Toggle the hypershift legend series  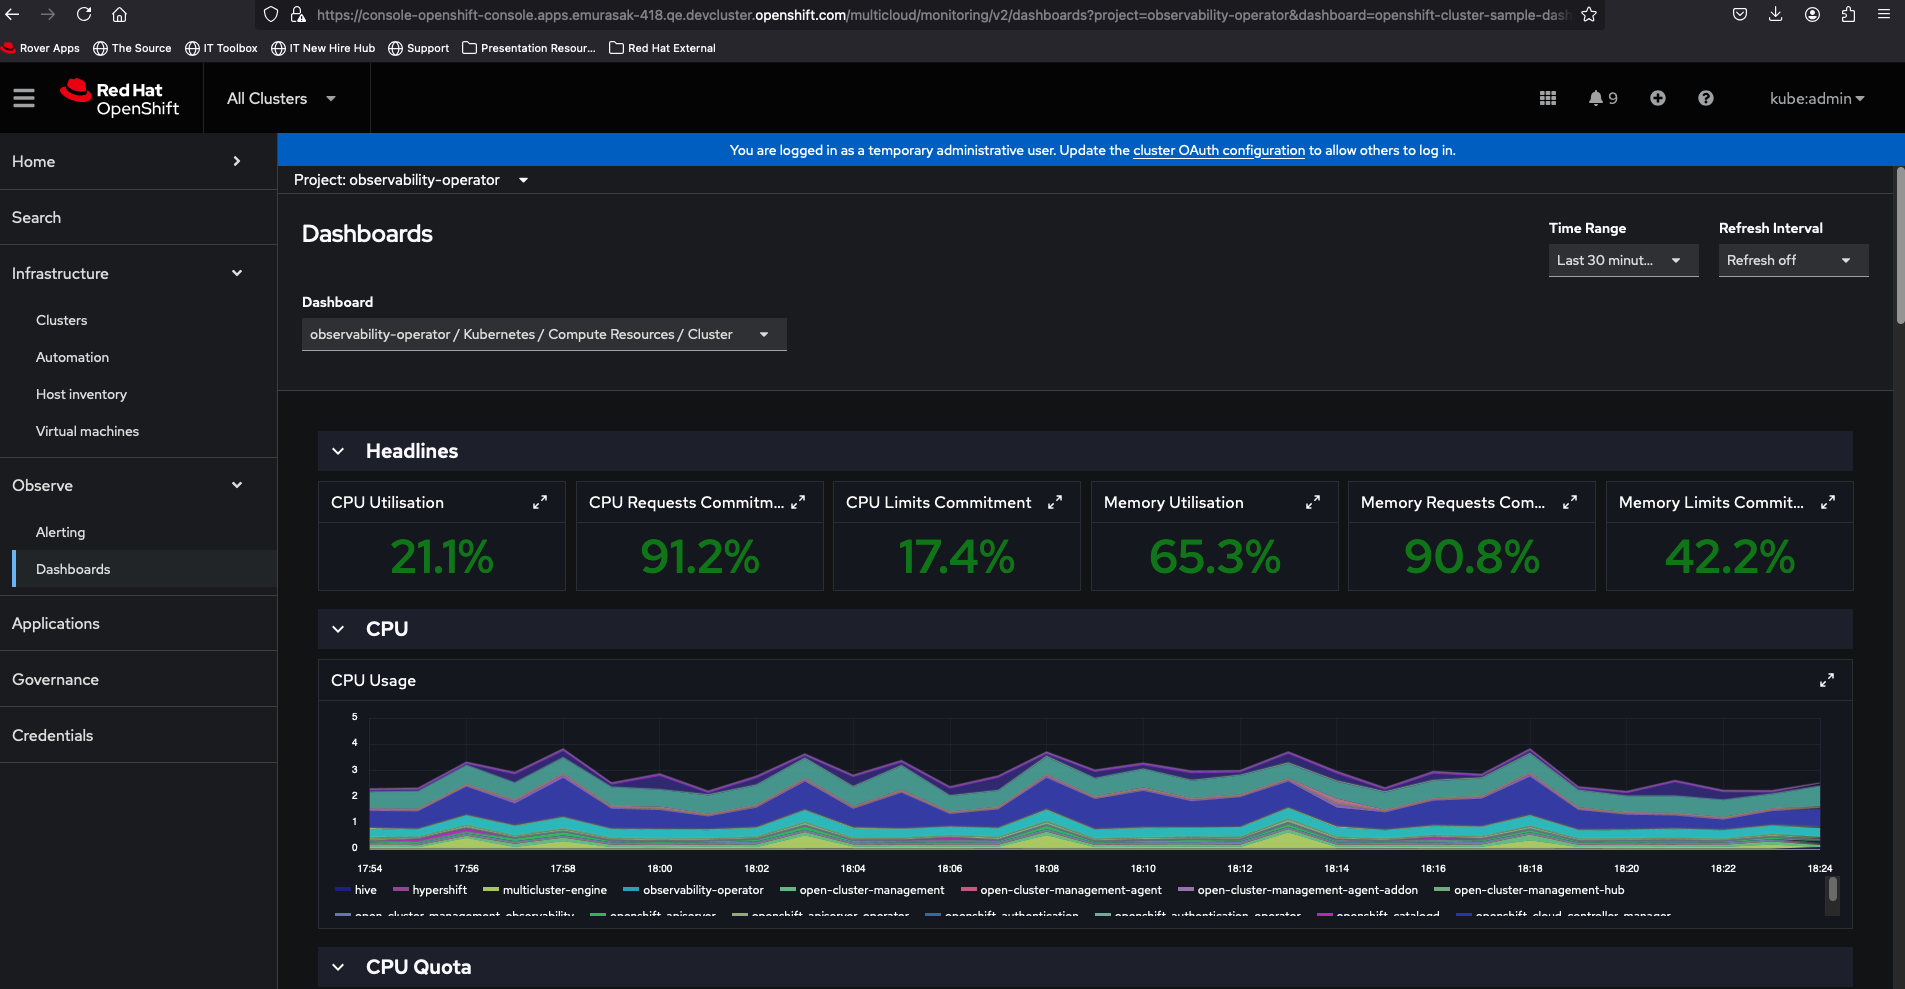(439, 890)
